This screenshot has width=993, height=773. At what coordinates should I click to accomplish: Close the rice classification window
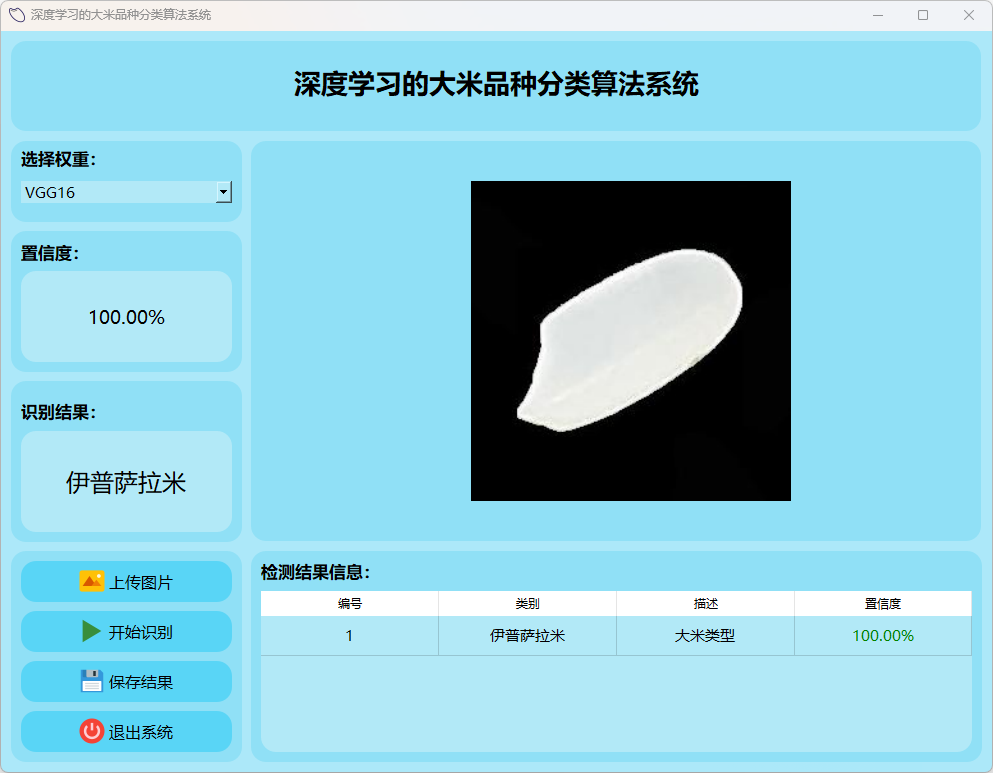coord(968,15)
